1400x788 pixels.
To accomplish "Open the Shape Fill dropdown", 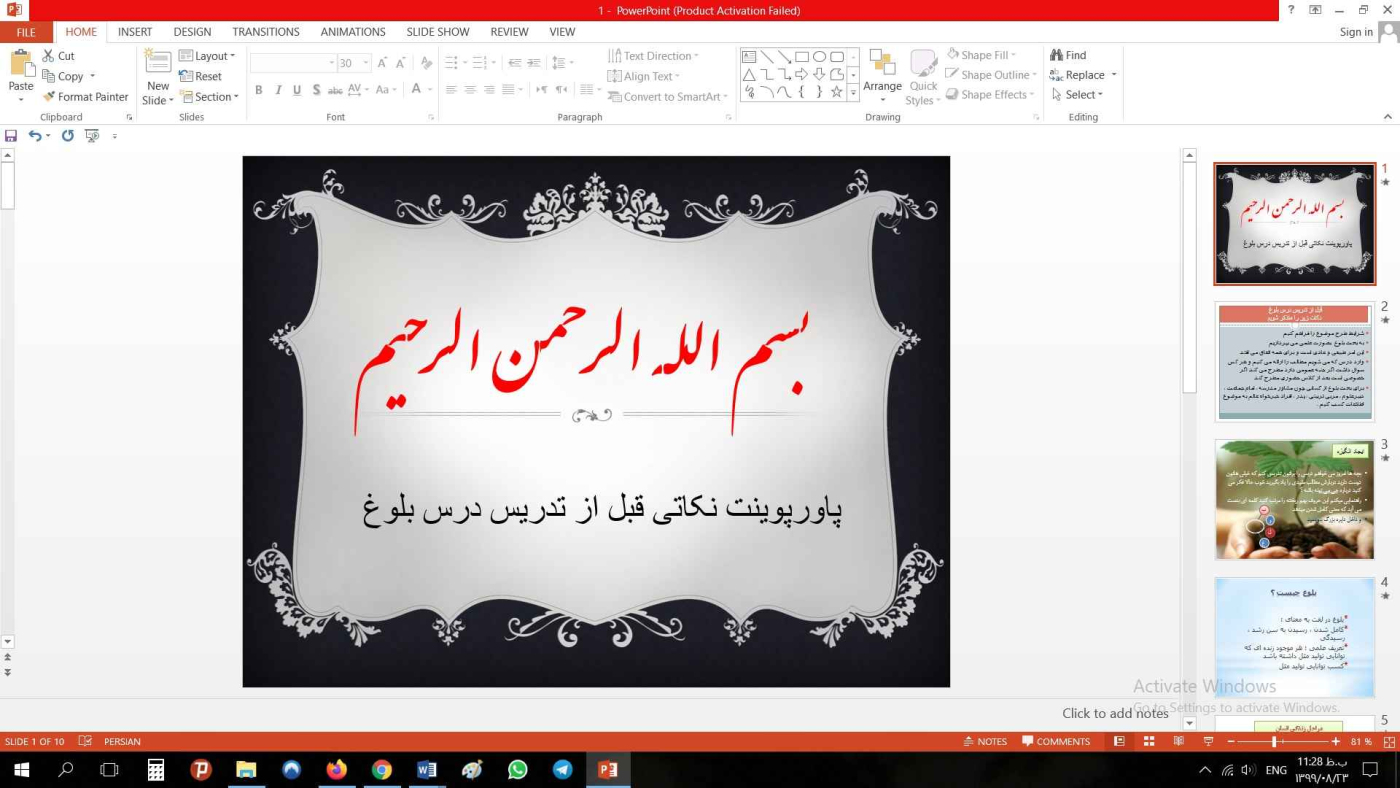I will pos(981,55).
